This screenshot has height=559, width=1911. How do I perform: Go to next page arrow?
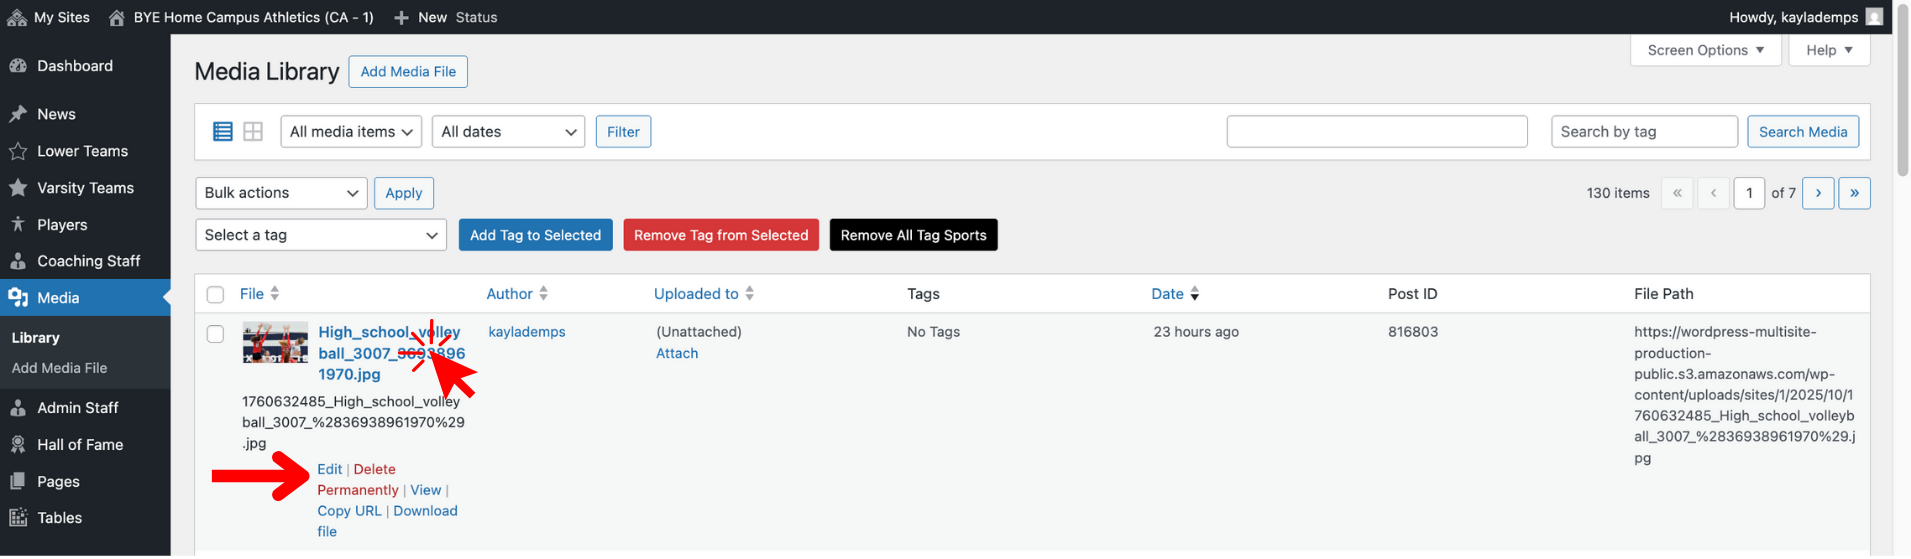1817,193
